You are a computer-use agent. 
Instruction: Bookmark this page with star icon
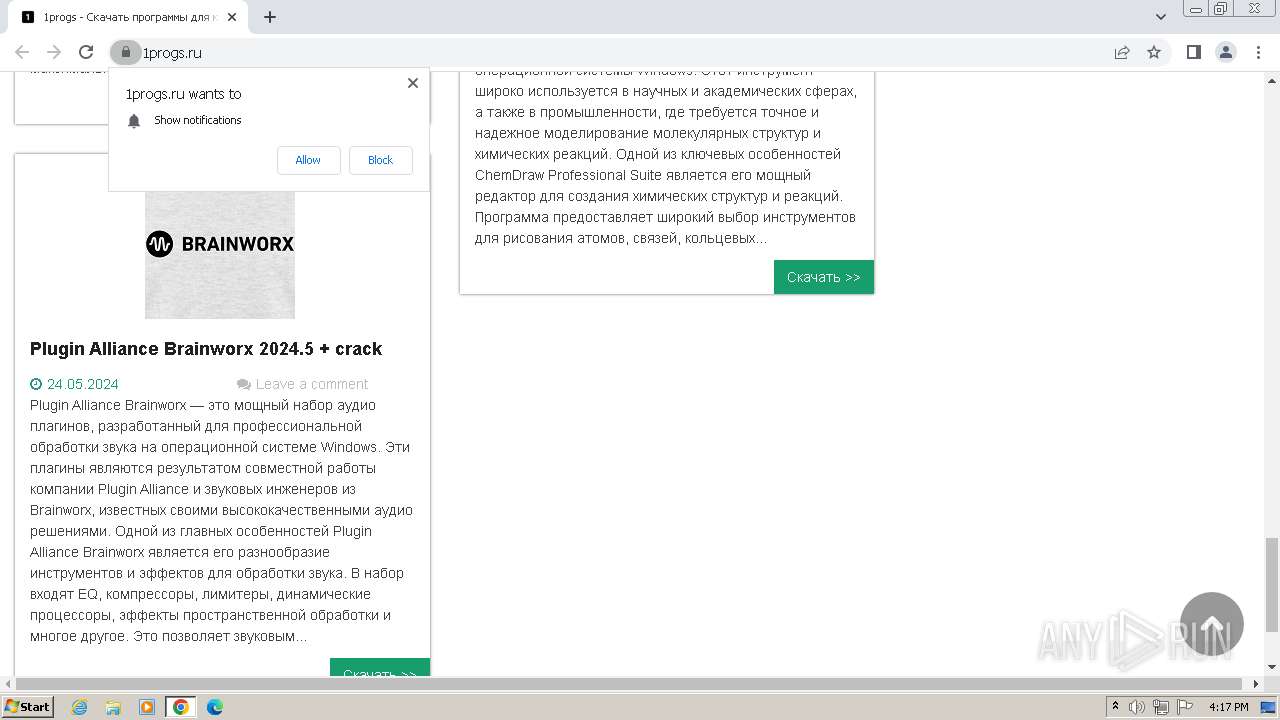(x=1154, y=52)
